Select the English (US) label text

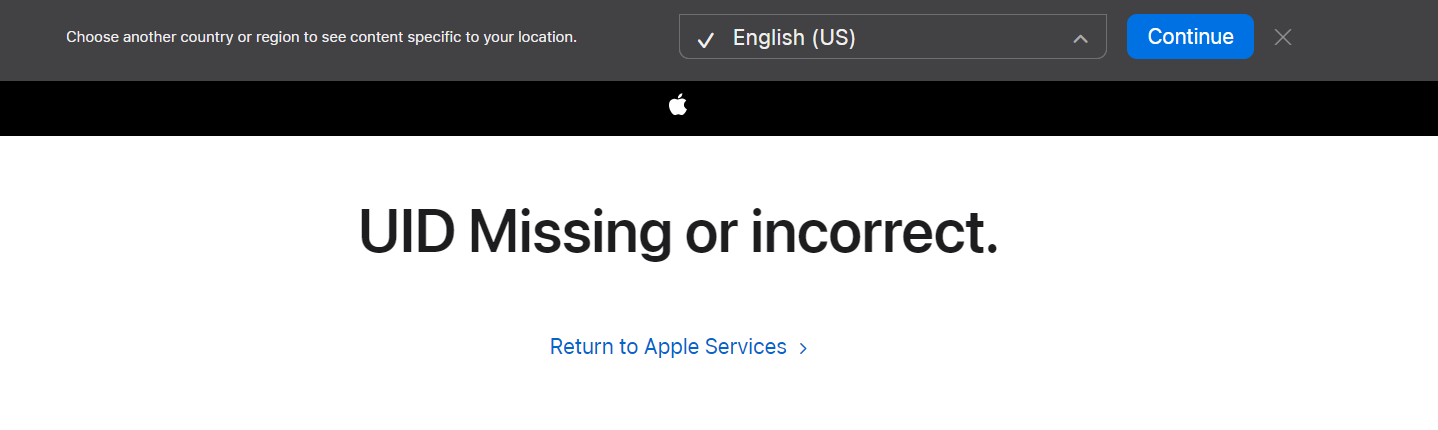pyautogui.click(x=794, y=38)
